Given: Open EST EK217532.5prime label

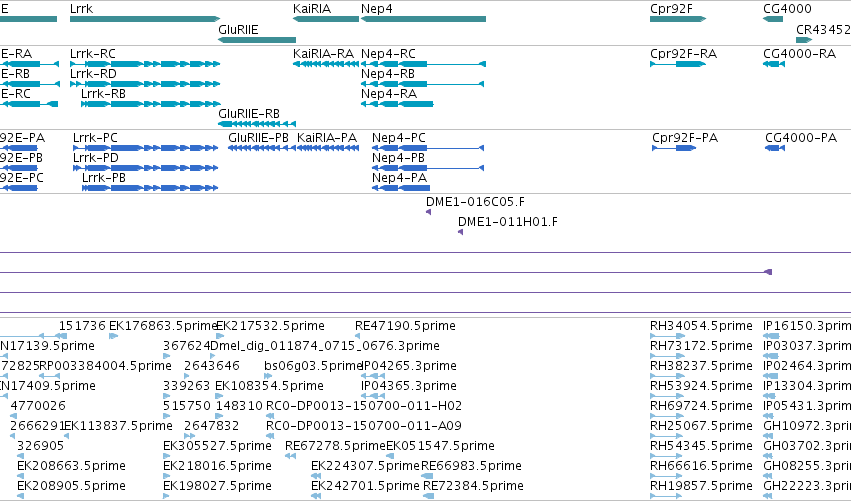Looking at the screenshot, I should [270, 326].
